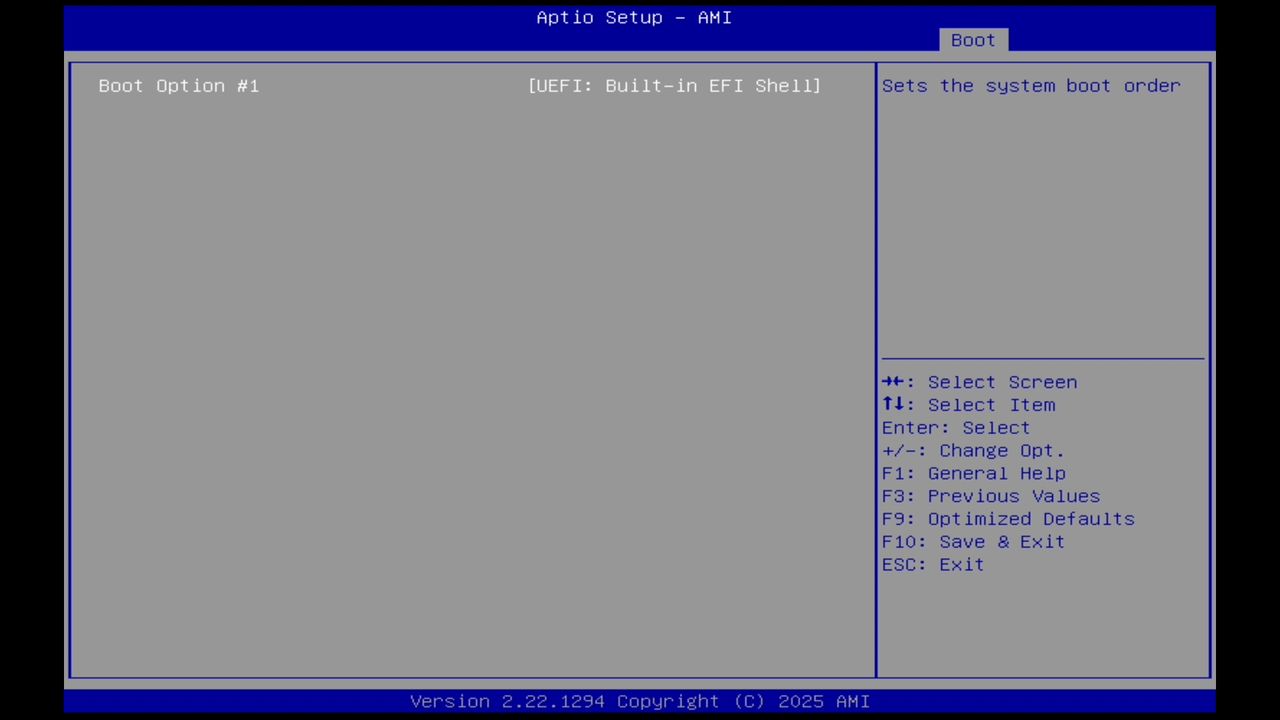Click F3: Previous Values legend entry
Viewport: 1280px width, 720px height.
tap(990, 496)
